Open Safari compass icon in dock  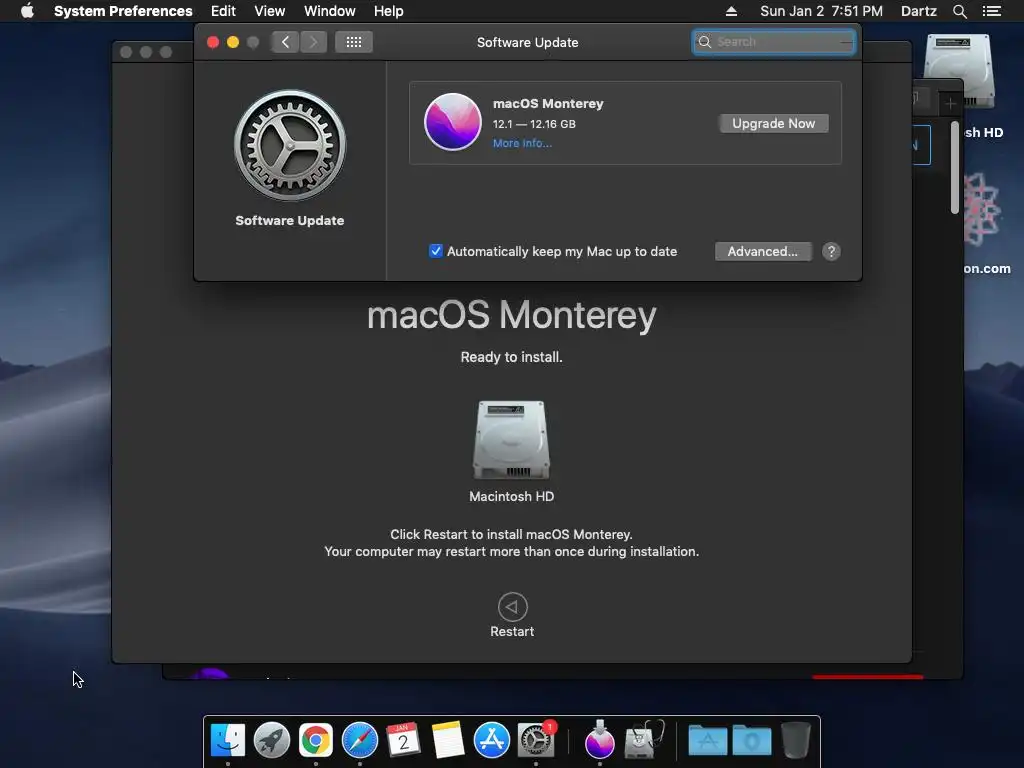click(360, 740)
